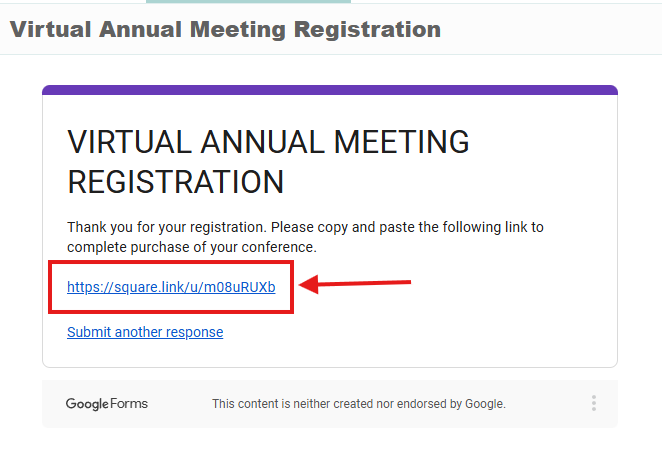Click gray footer bar between logo and disclaimer

click(180, 404)
